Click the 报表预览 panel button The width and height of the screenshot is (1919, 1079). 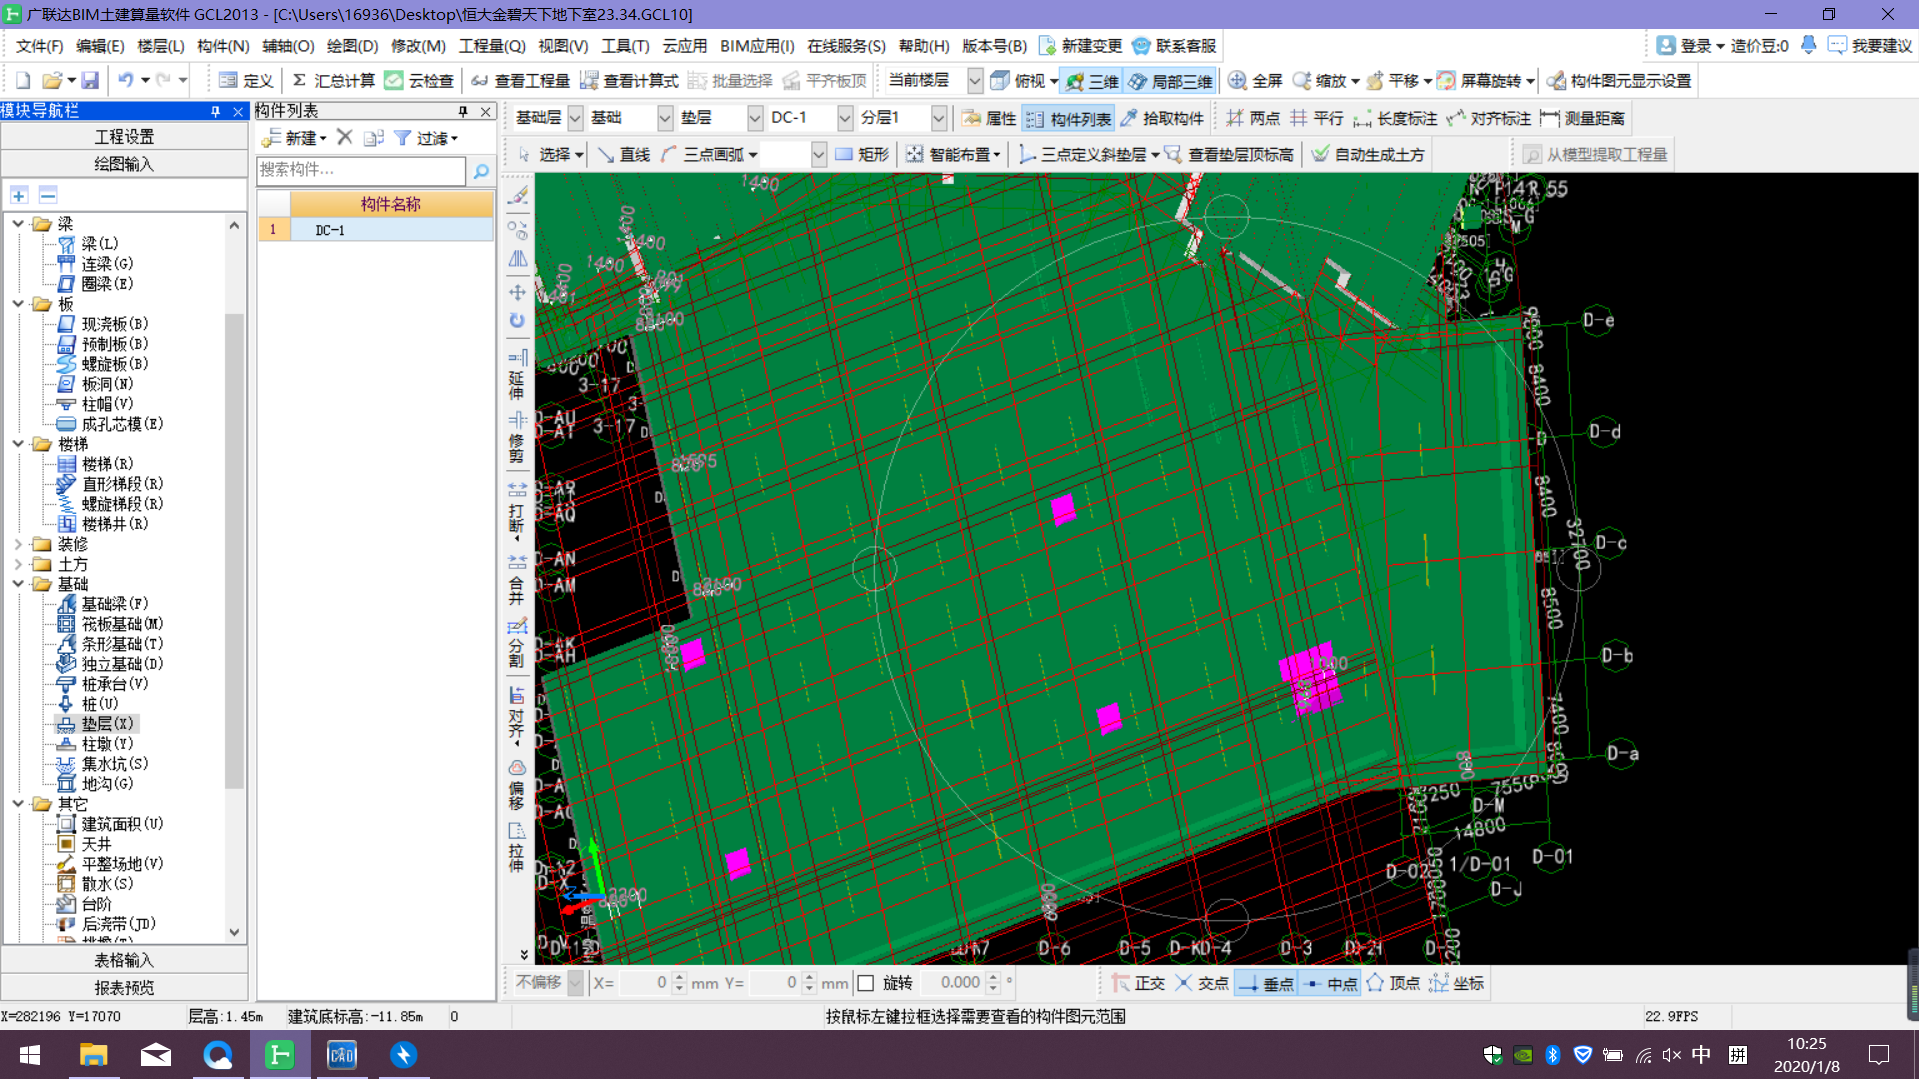point(124,988)
